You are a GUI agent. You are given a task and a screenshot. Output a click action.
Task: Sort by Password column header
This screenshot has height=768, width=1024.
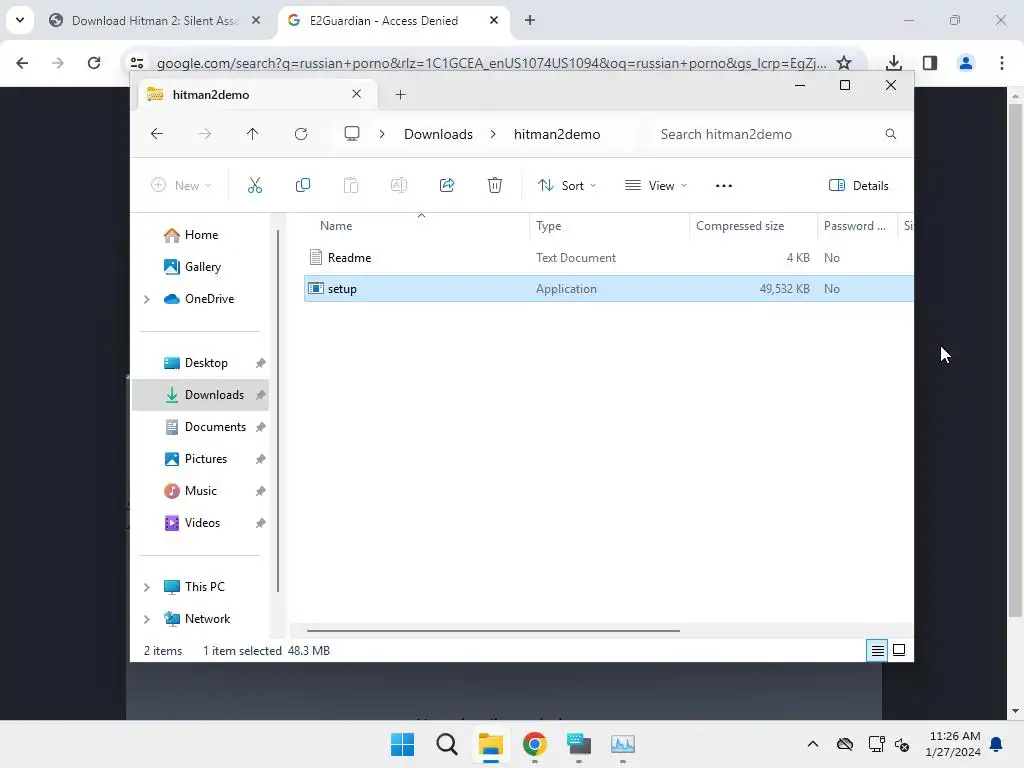(855, 226)
